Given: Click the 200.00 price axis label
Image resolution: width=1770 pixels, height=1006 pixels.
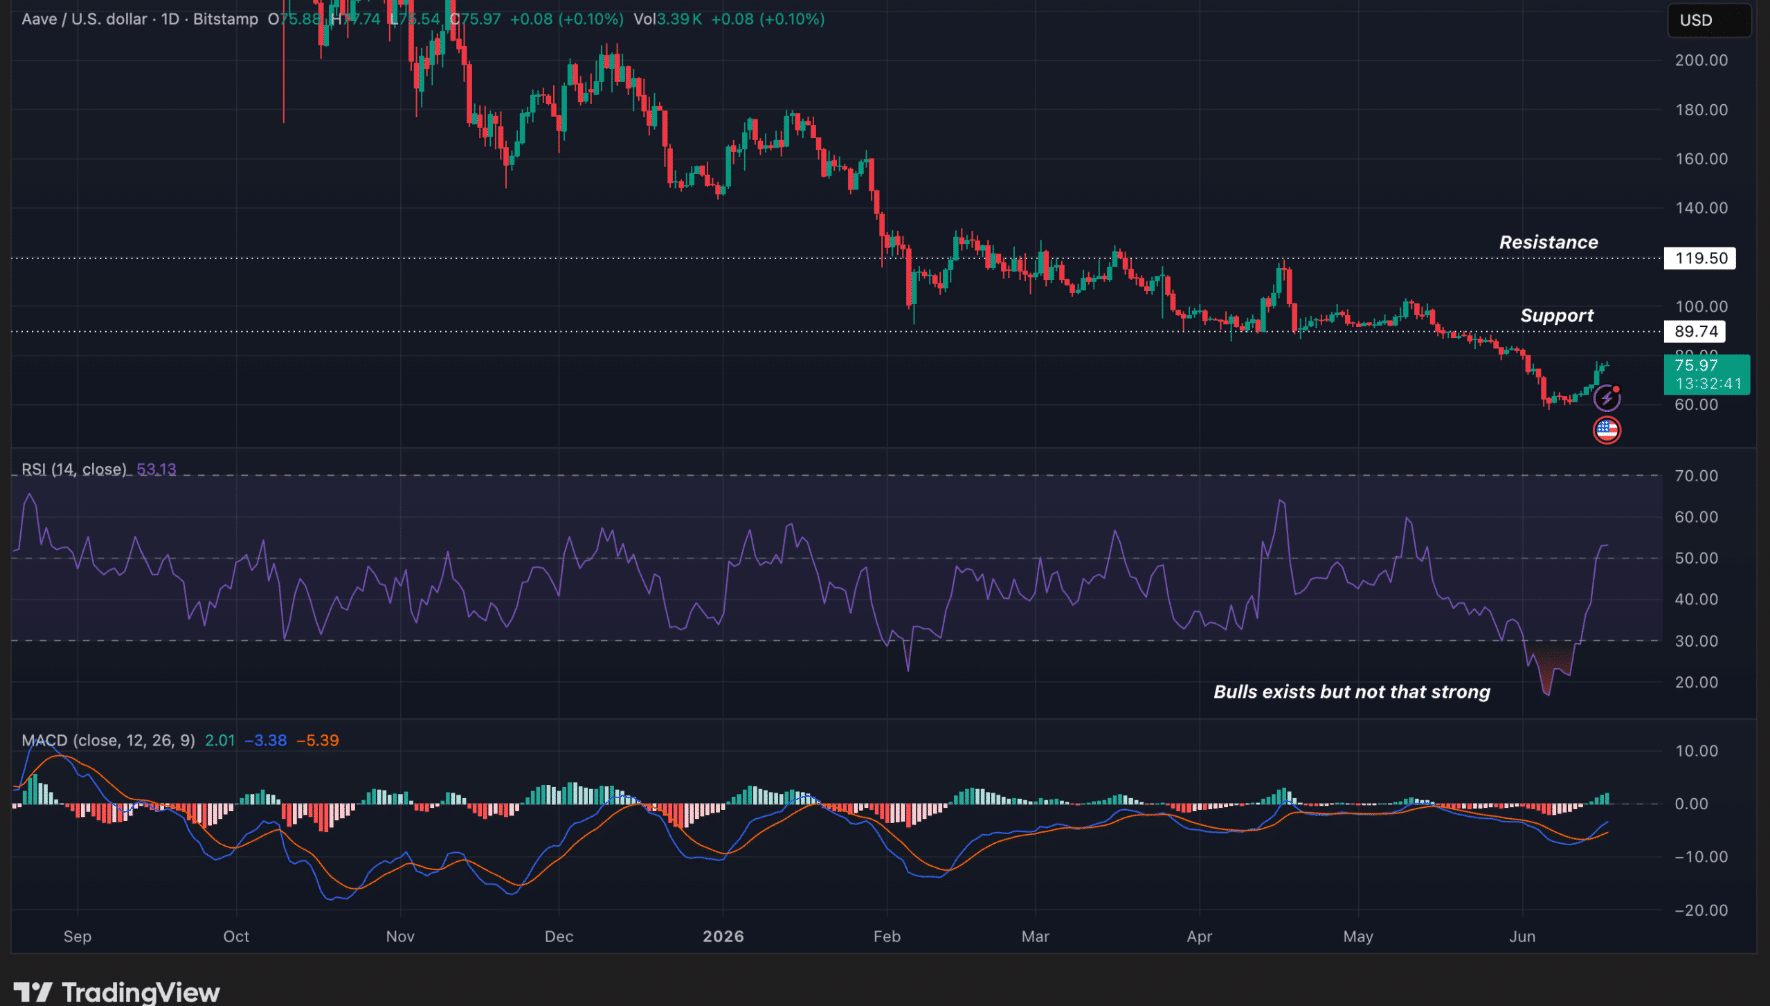Looking at the screenshot, I should [x=1701, y=60].
